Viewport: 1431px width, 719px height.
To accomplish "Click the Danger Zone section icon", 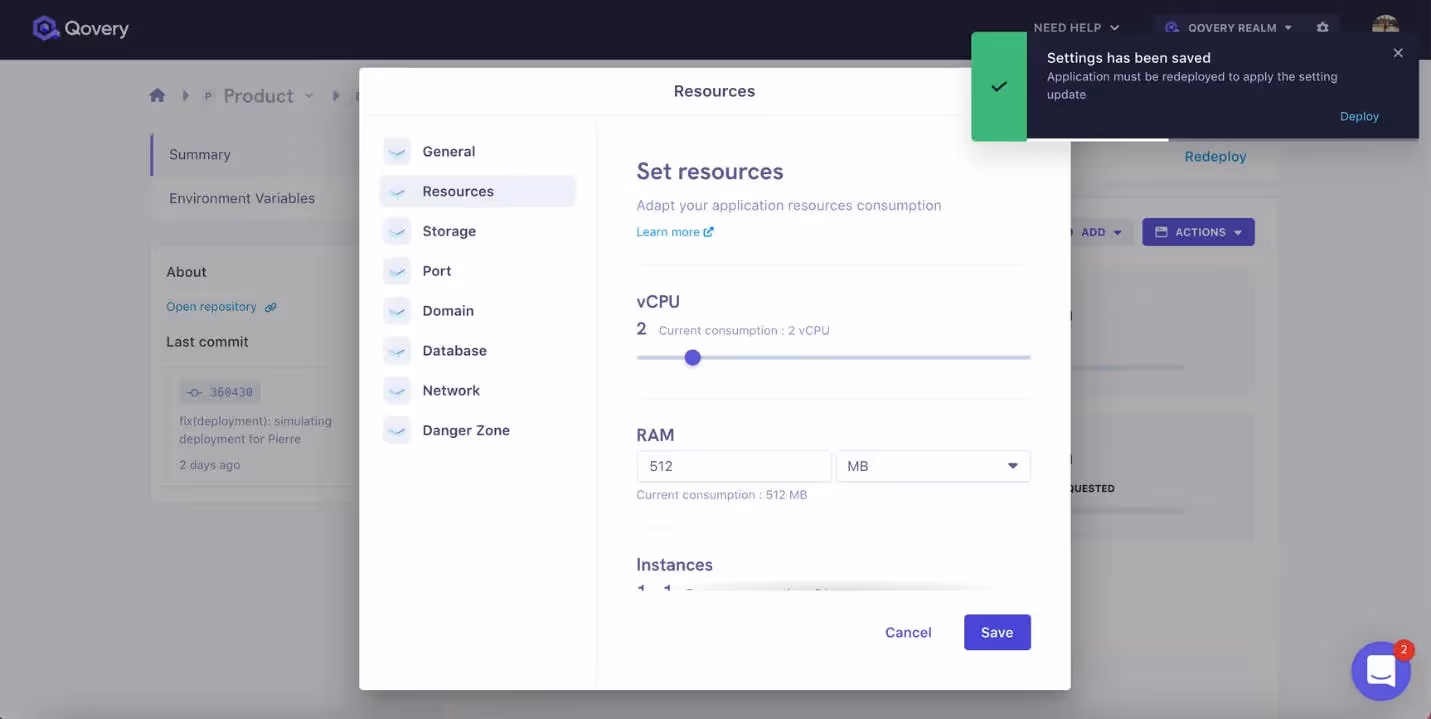I will tap(397, 431).
